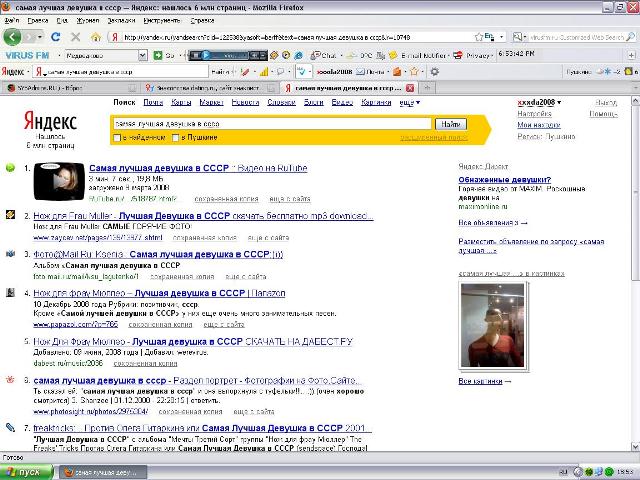640x480 pixels.
Task: Click the Chat icon on Virus FM toolbar
Action: (x=315, y=55)
